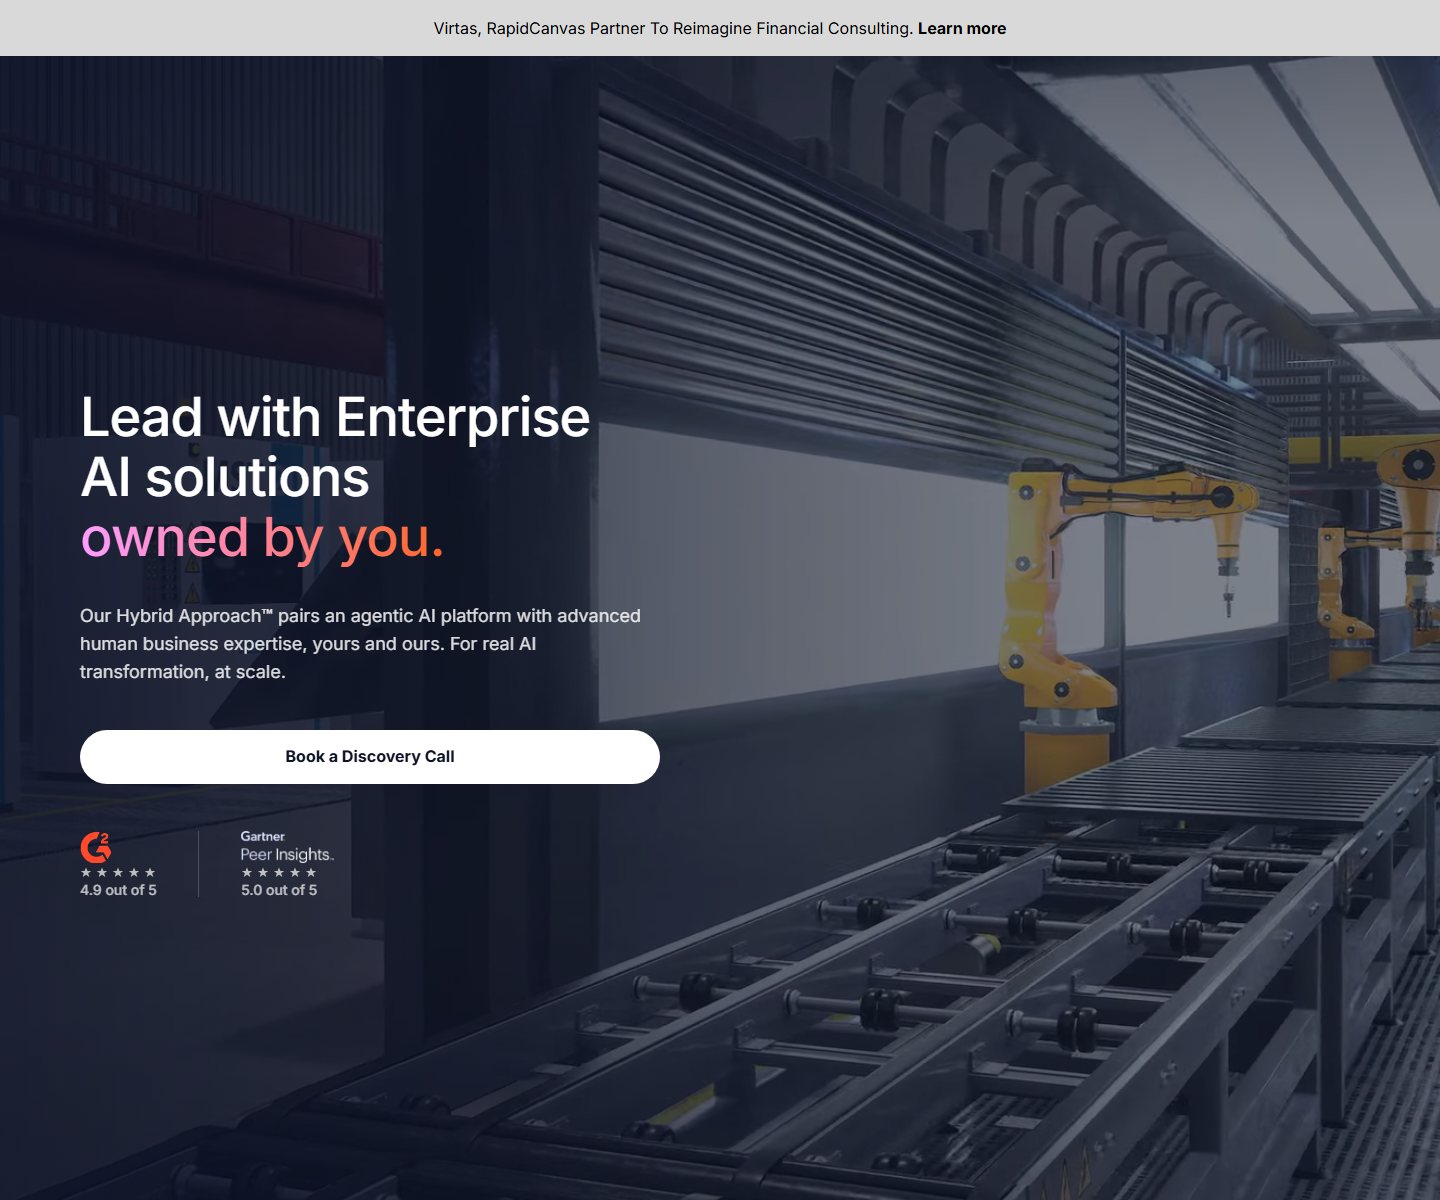Click the Virtas, RapidCanvas partner announcement text

coord(673,28)
